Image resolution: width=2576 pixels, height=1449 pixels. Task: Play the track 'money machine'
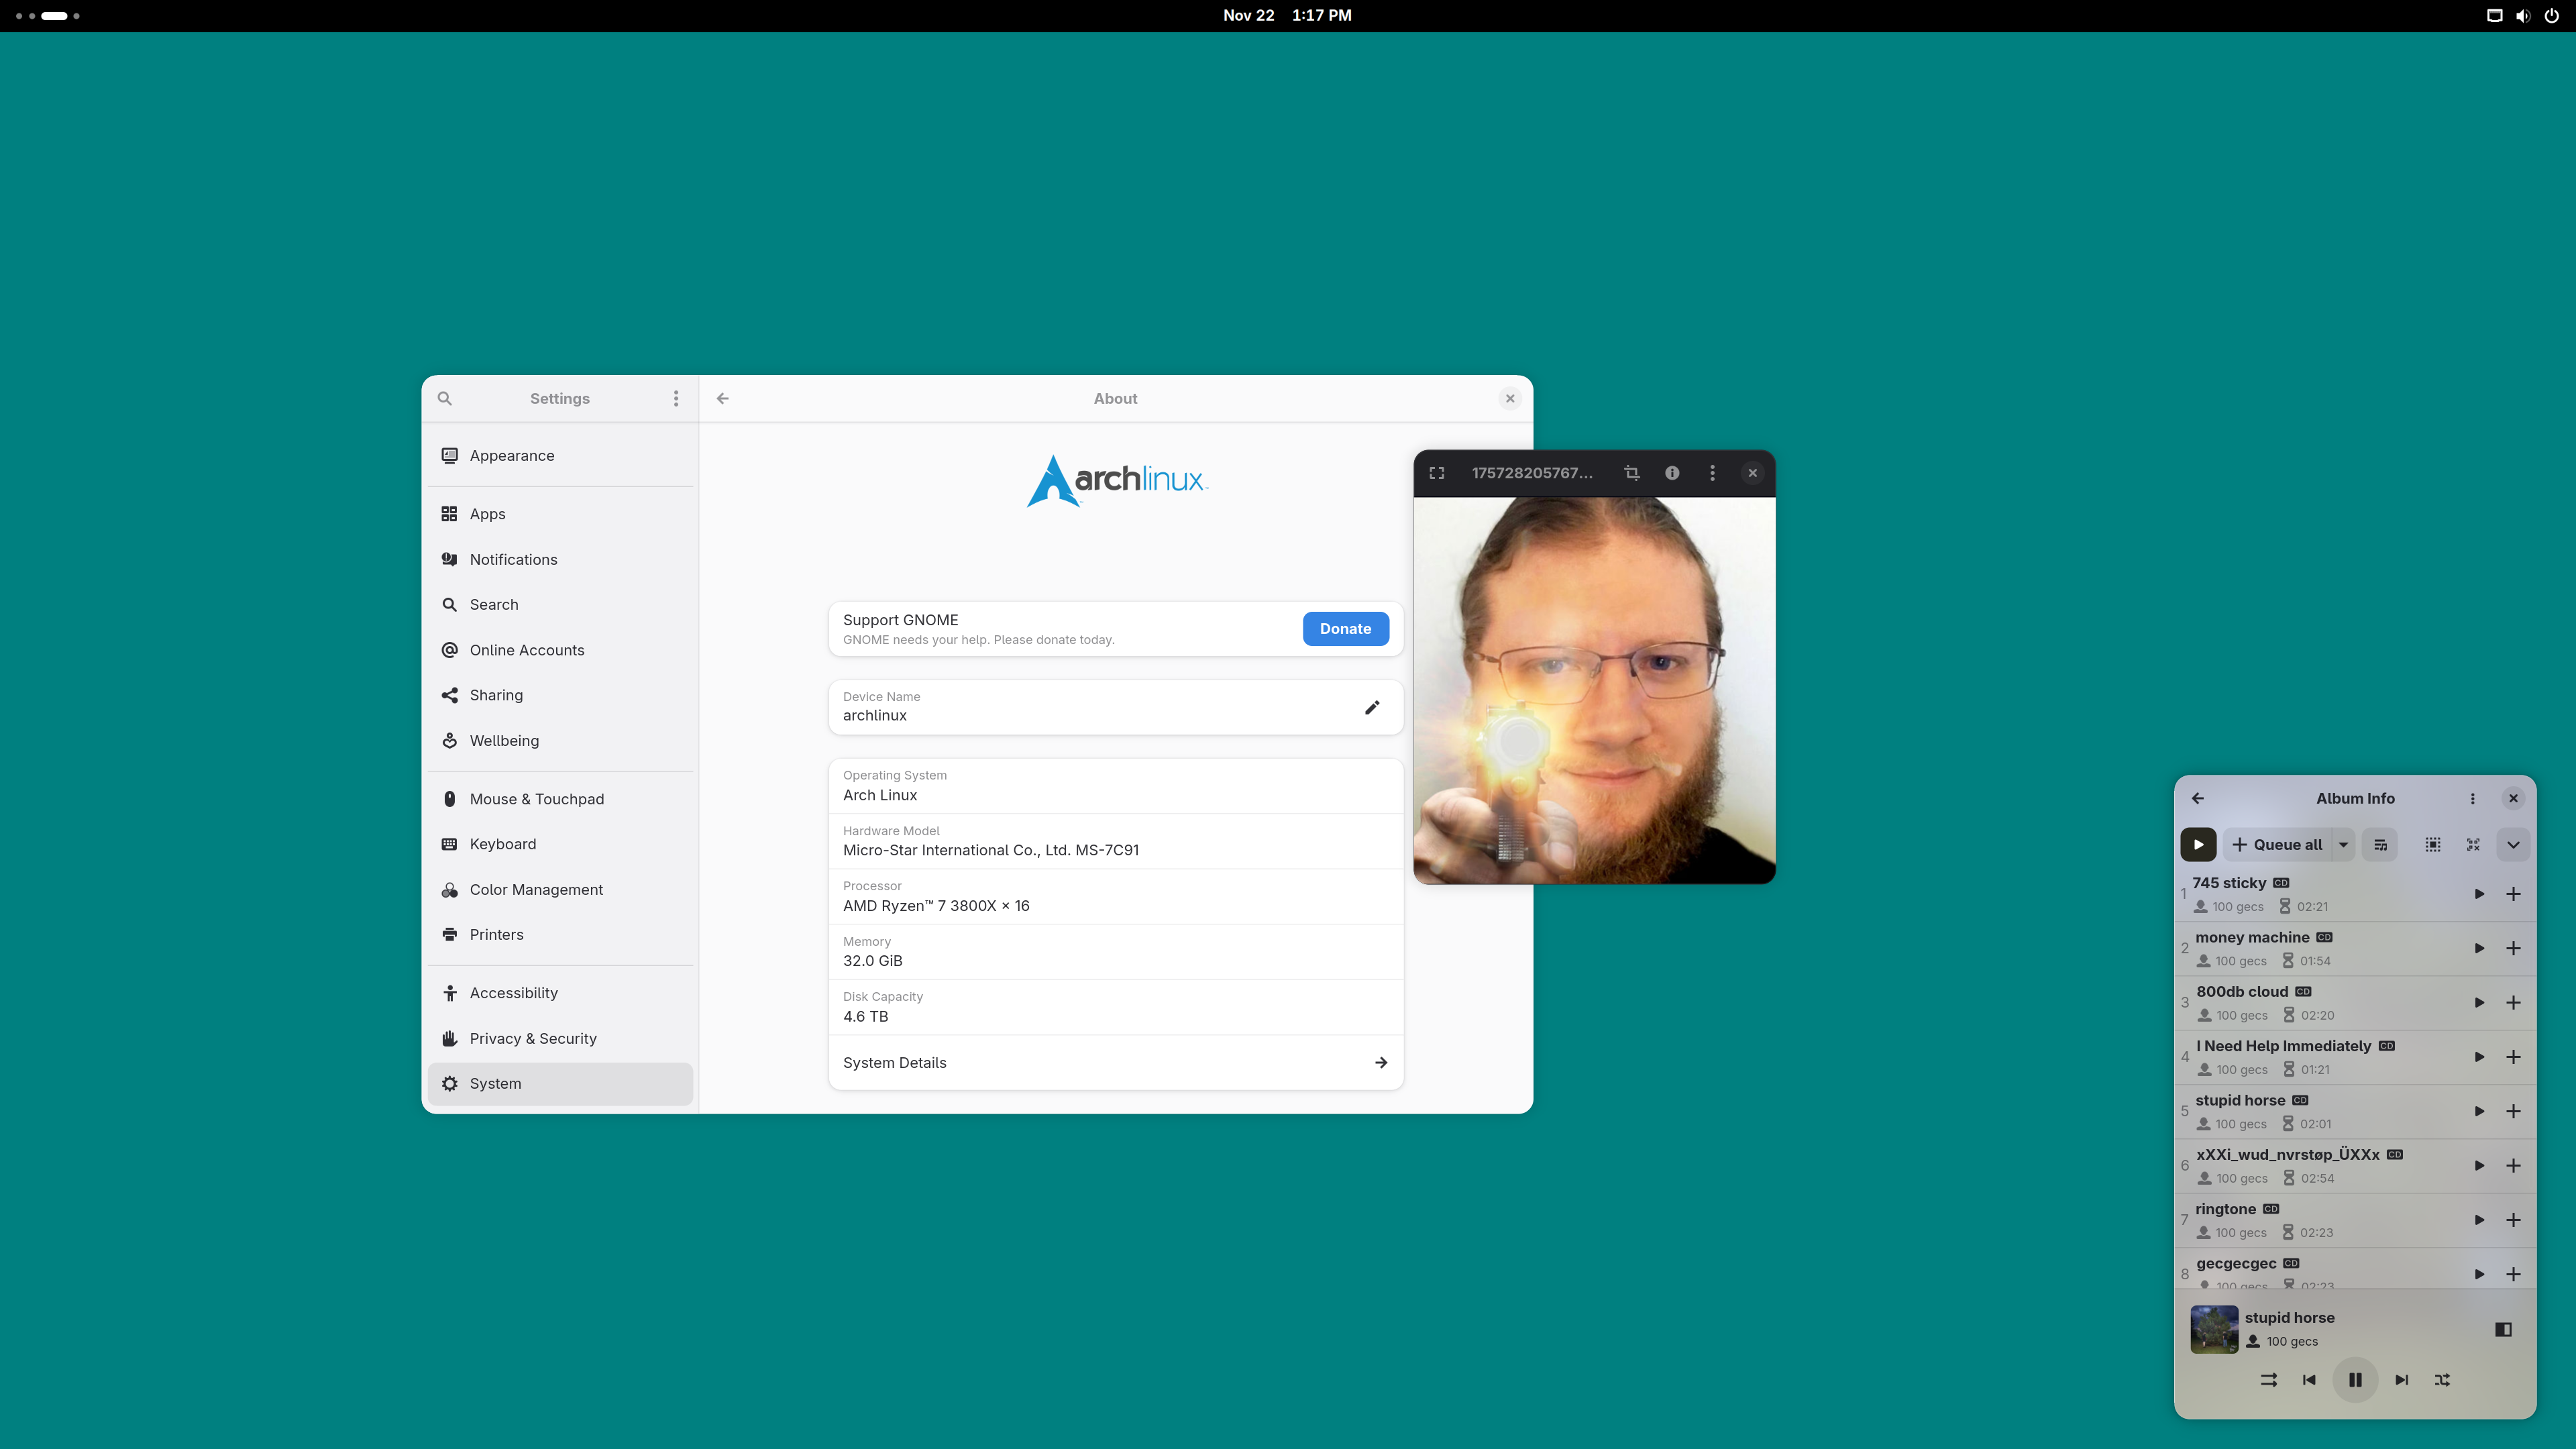[2479, 948]
